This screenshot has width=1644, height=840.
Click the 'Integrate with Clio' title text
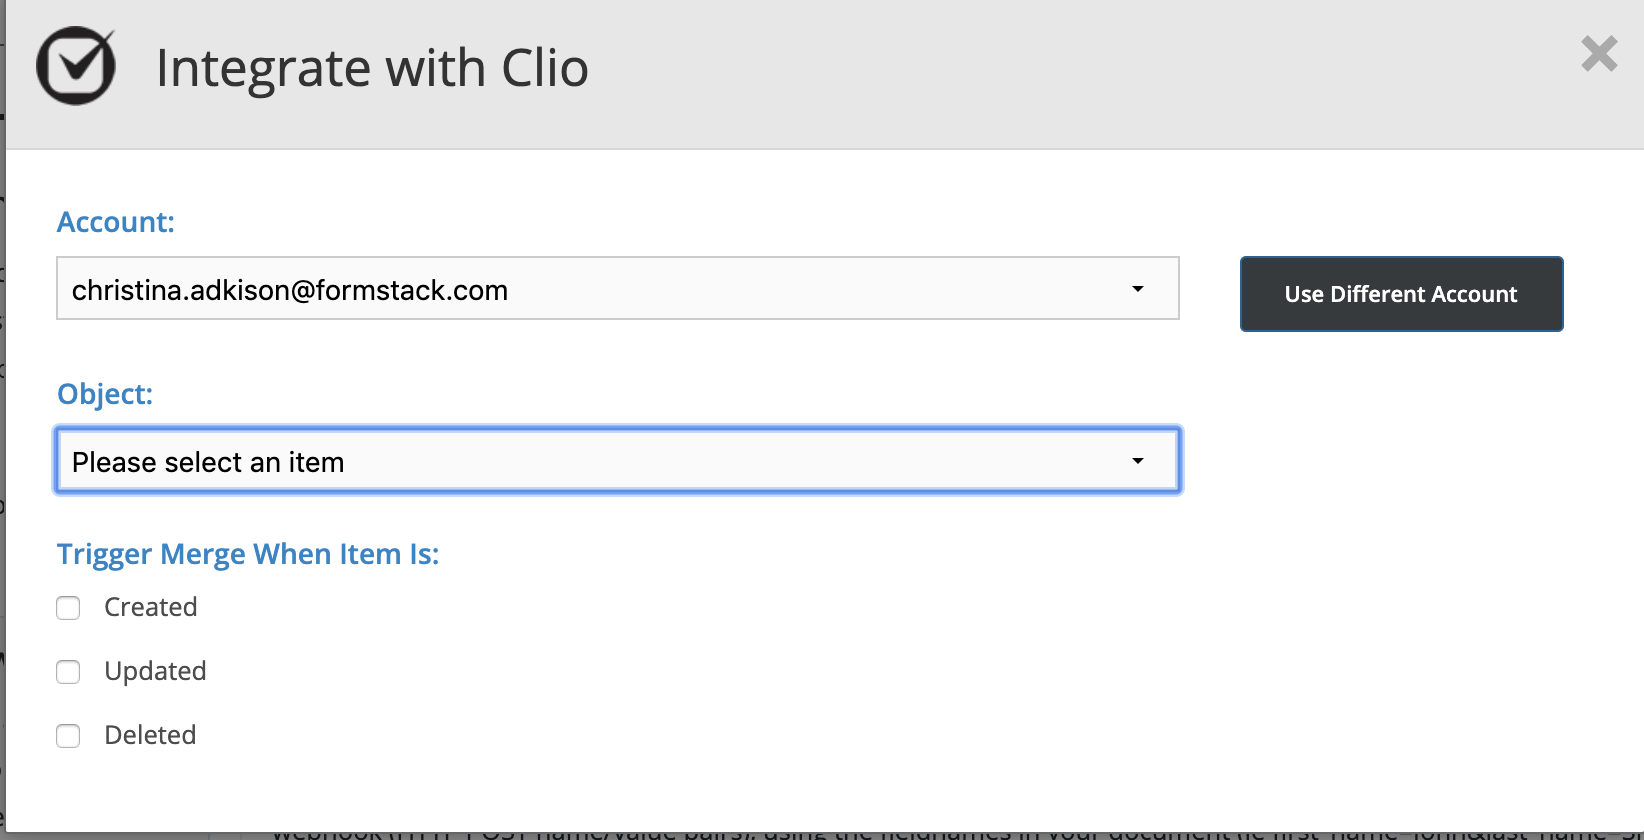tap(372, 68)
